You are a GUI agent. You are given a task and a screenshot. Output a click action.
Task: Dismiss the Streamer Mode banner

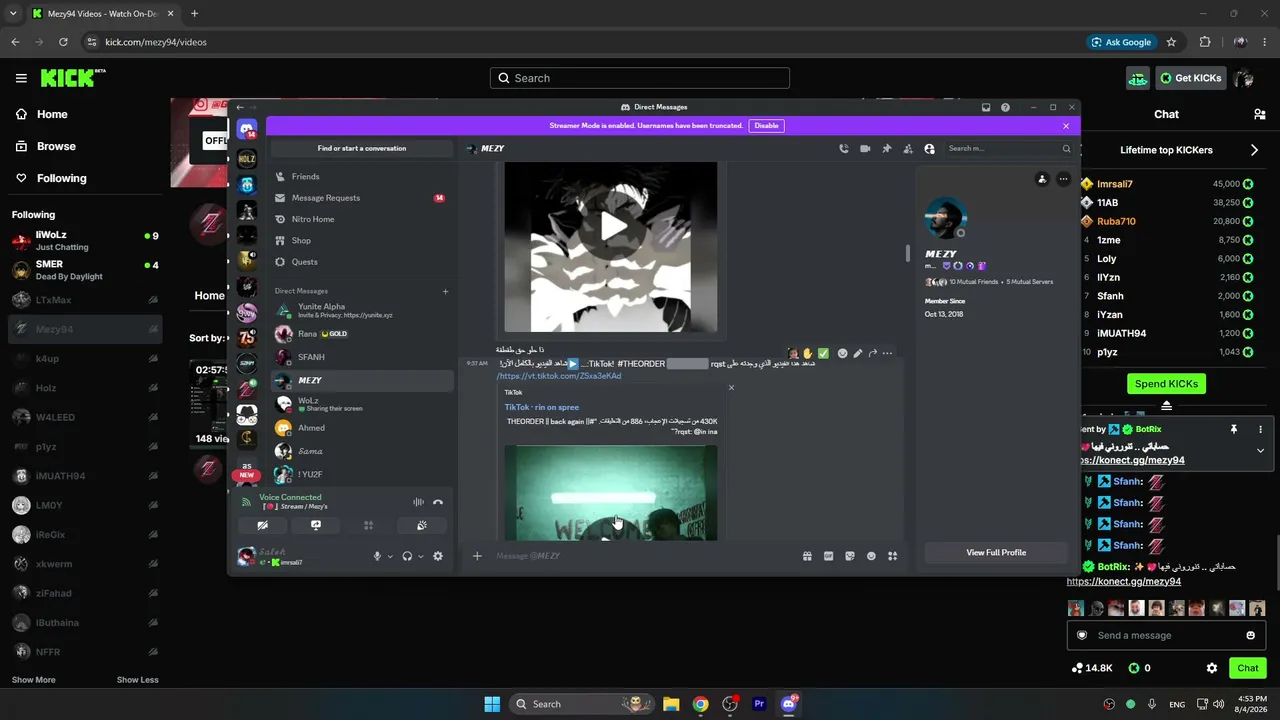(x=1066, y=126)
